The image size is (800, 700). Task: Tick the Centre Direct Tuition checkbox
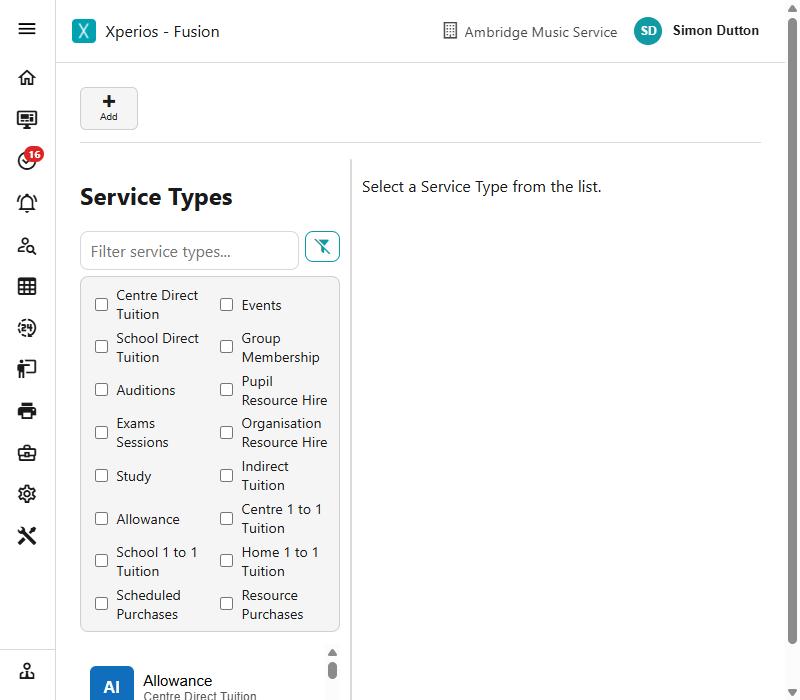[x=102, y=305]
